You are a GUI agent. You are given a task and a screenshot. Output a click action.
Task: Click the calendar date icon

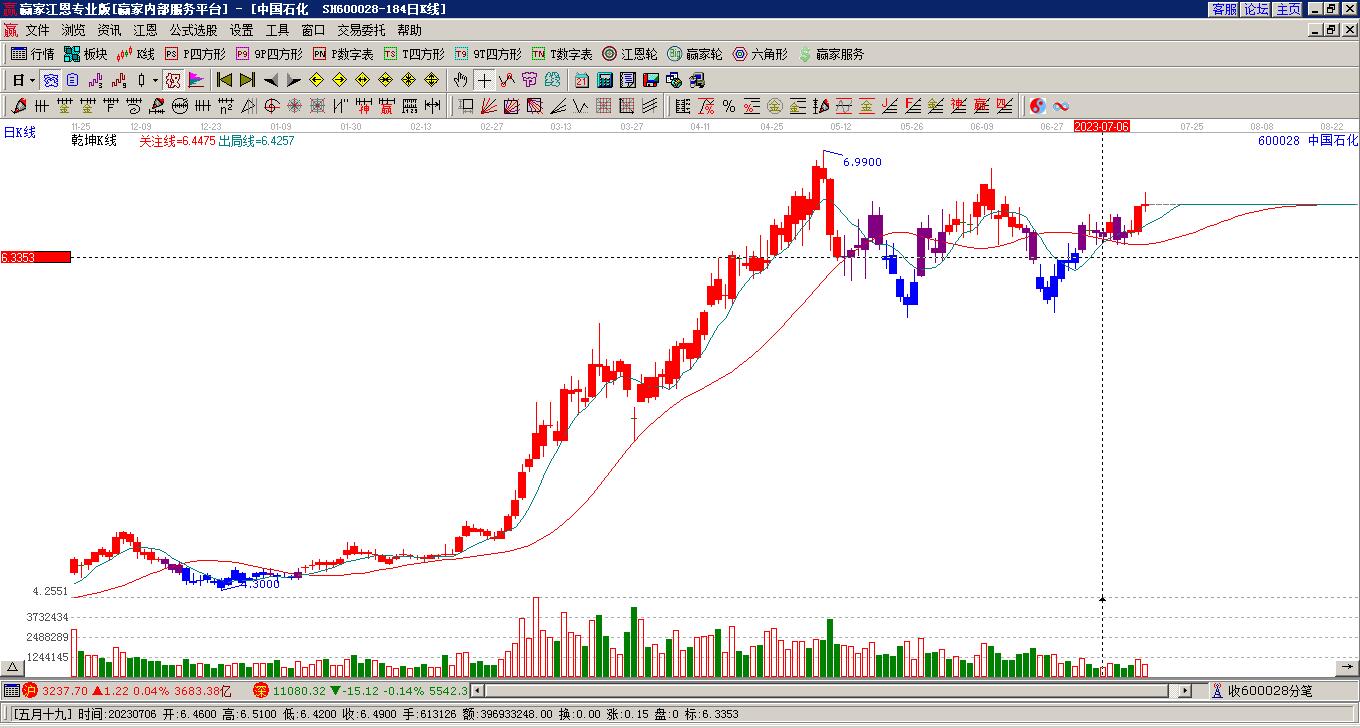pyautogui.click(x=582, y=80)
